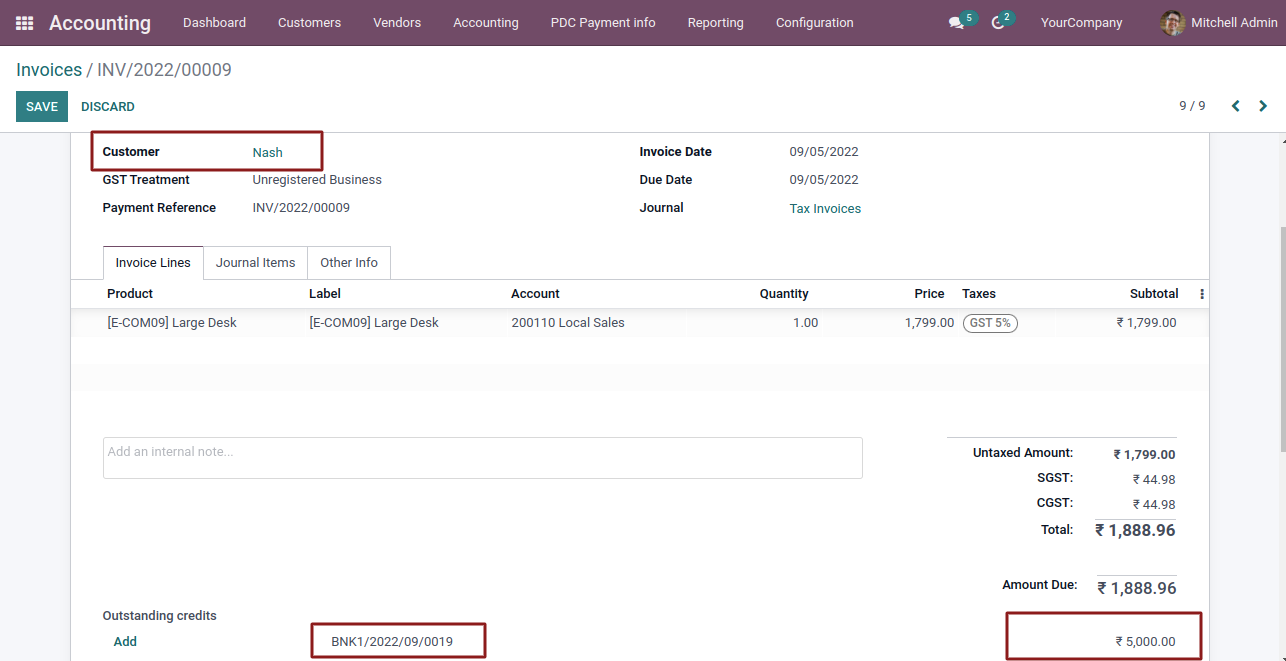
Task: Switch to the Journal Items tab
Action: (x=256, y=263)
